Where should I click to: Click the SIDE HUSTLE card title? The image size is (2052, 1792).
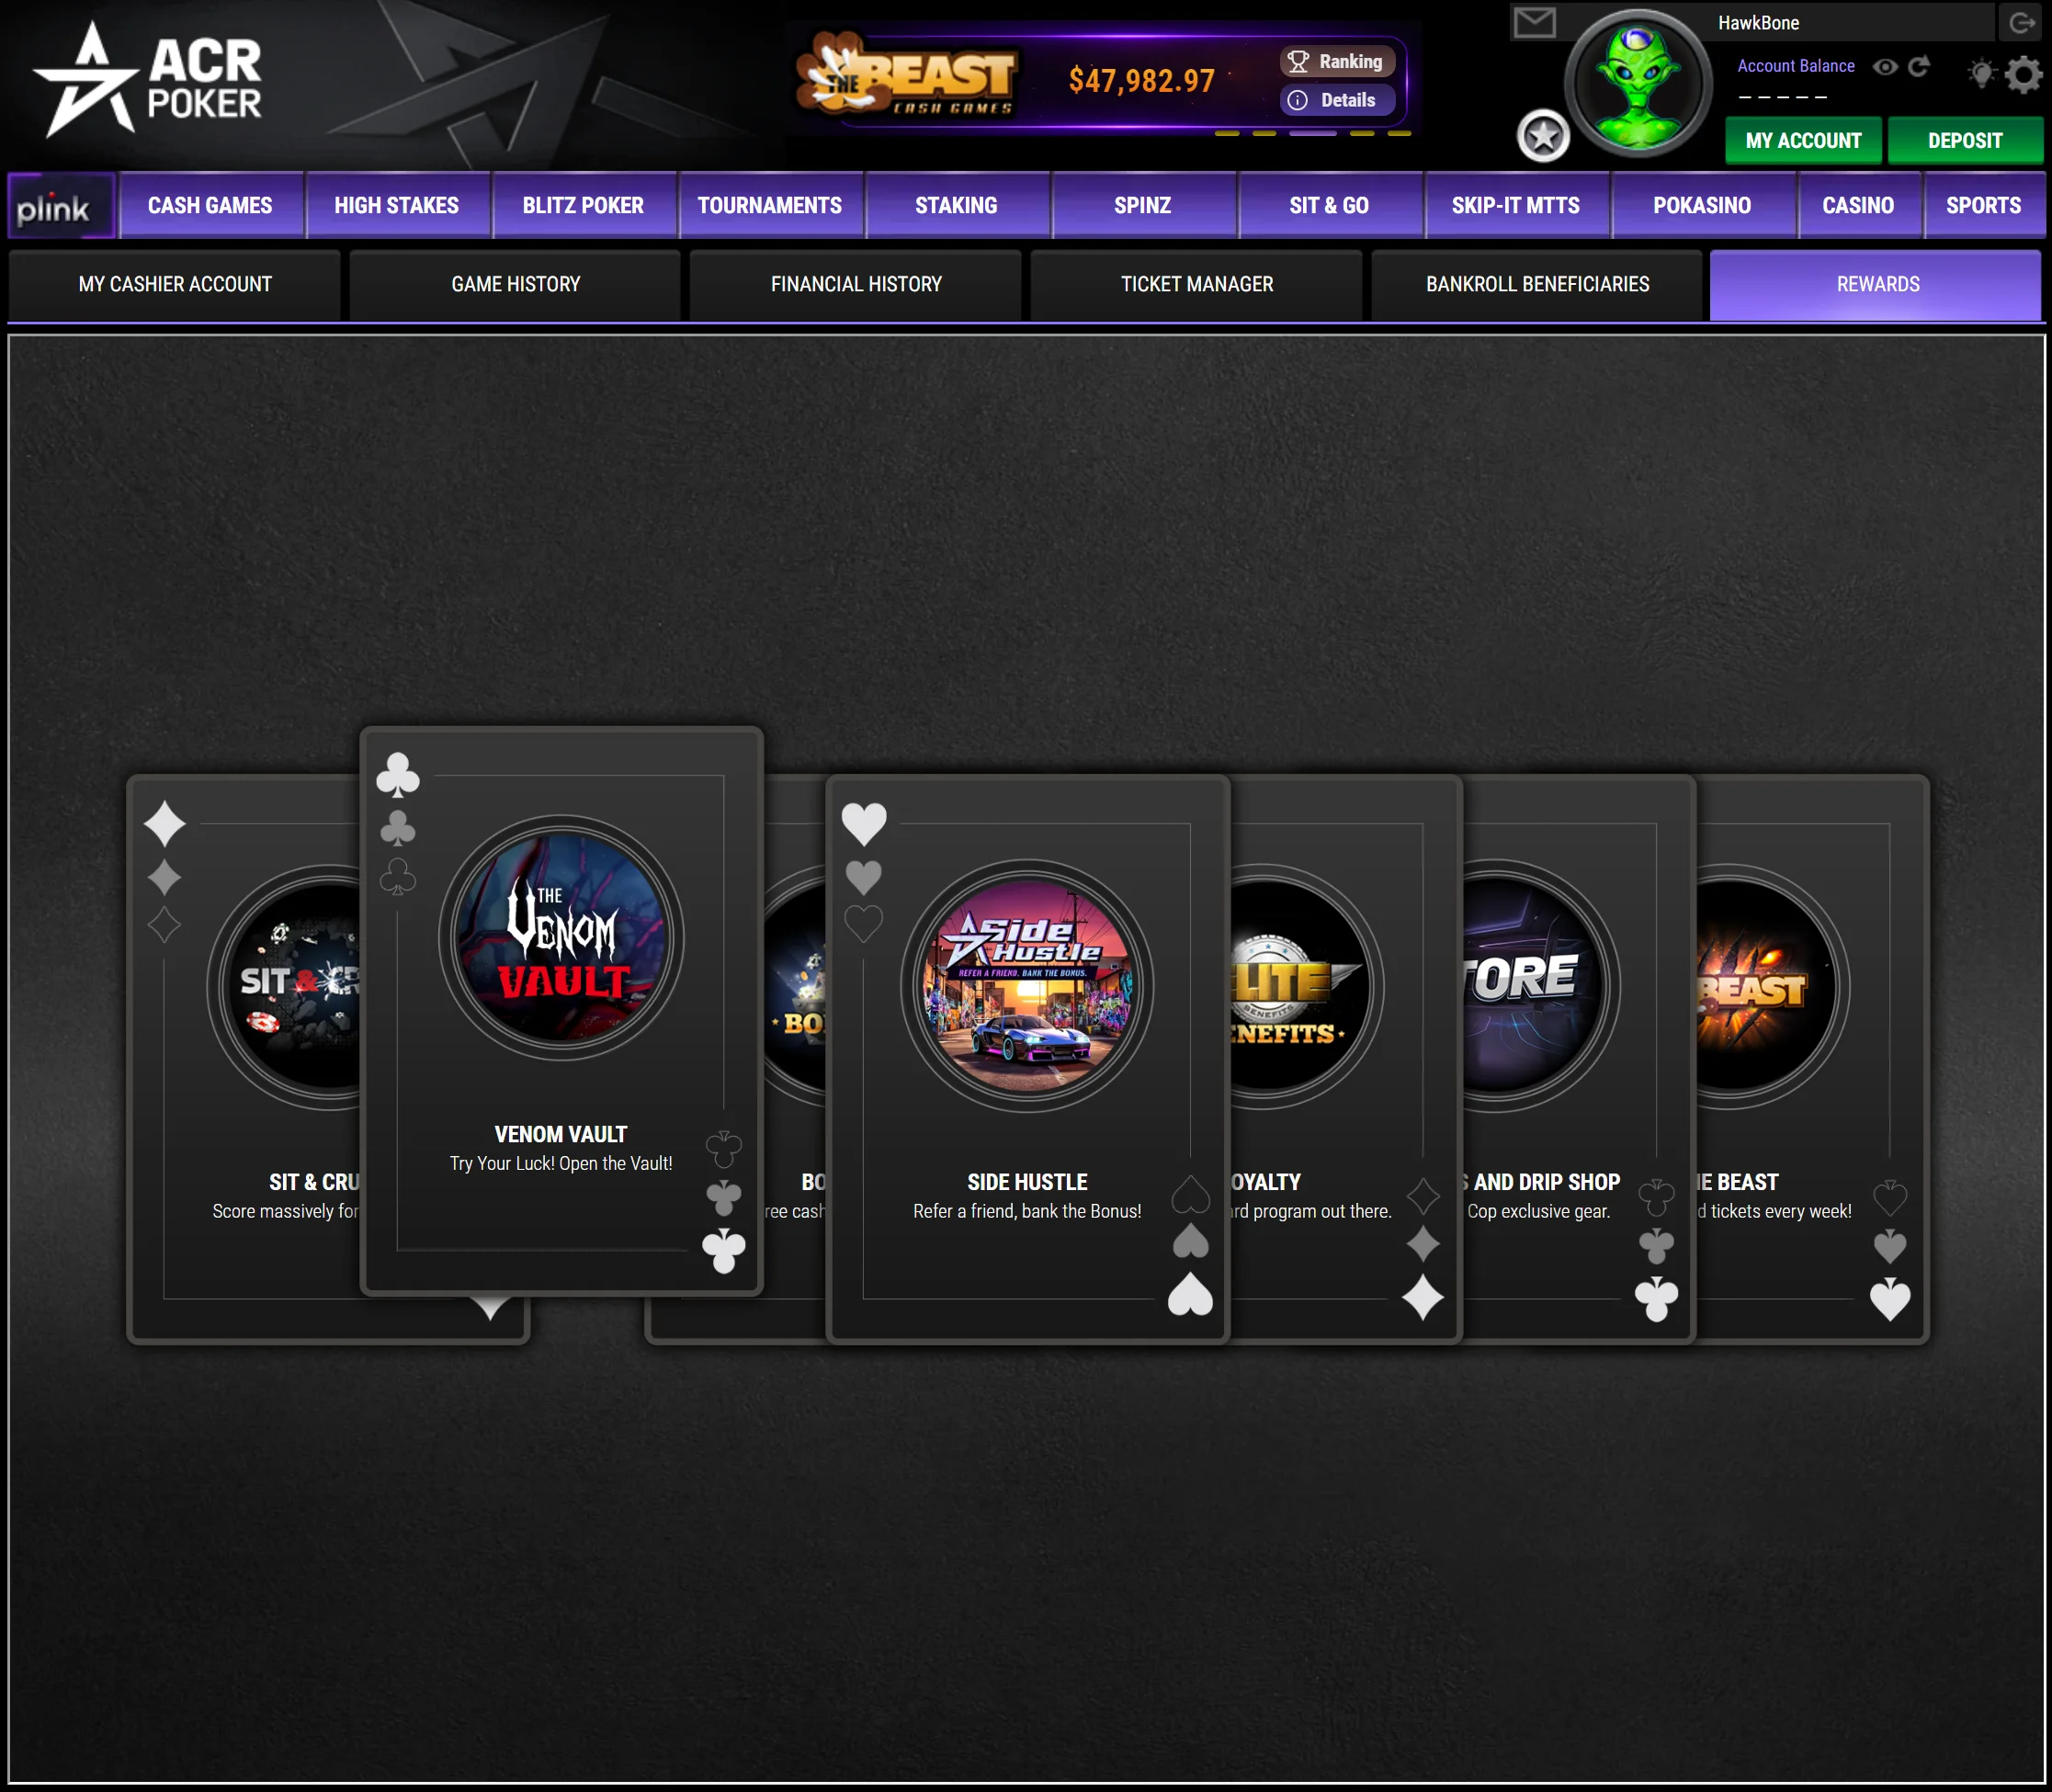[1027, 1183]
